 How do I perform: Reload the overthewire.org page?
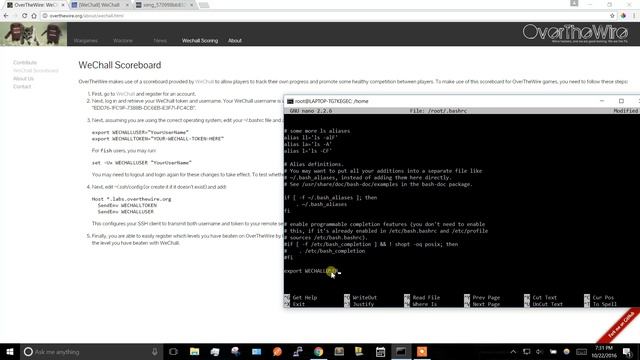[24, 16]
